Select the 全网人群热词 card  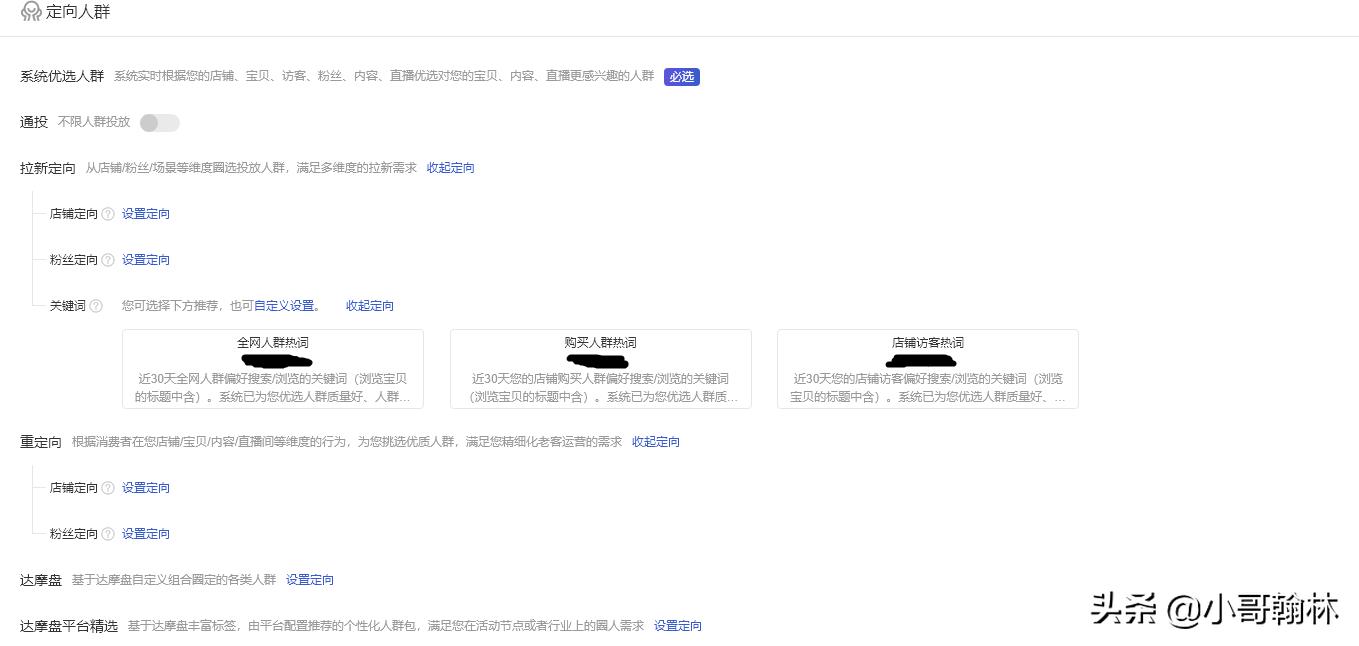(x=273, y=369)
